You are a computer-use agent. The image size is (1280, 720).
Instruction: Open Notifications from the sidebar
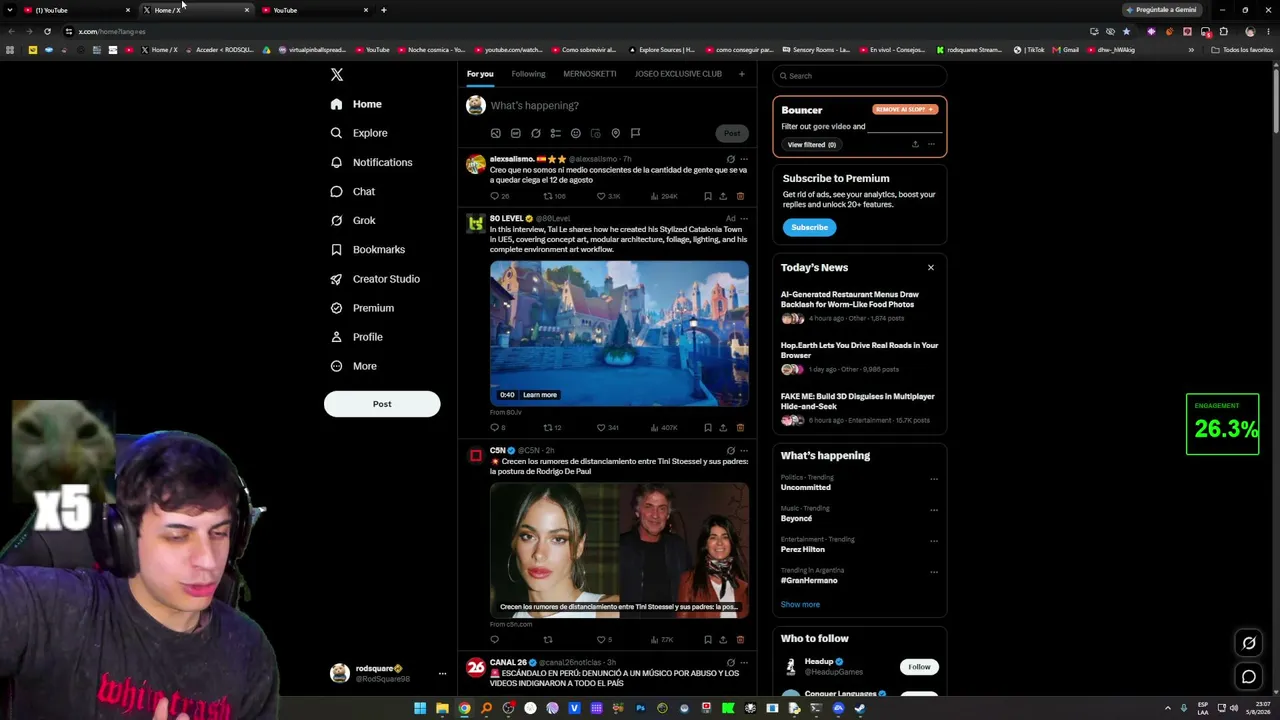coord(371,162)
